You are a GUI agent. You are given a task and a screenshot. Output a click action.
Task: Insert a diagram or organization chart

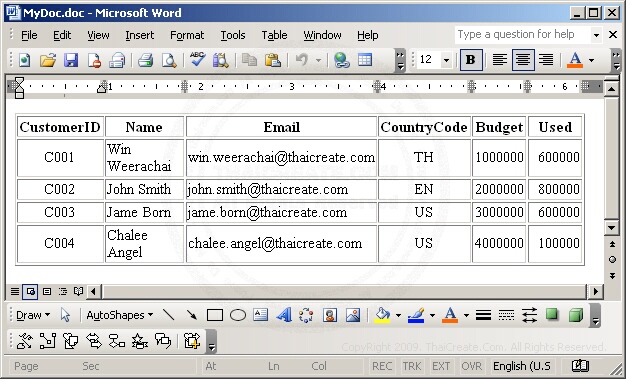click(306, 315)
